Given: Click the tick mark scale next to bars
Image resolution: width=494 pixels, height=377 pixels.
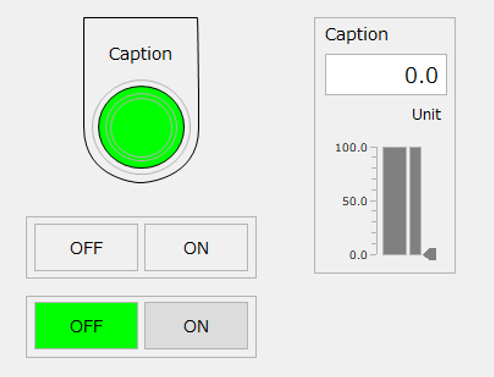Looking at the screenshot, I should click(374, 201).
